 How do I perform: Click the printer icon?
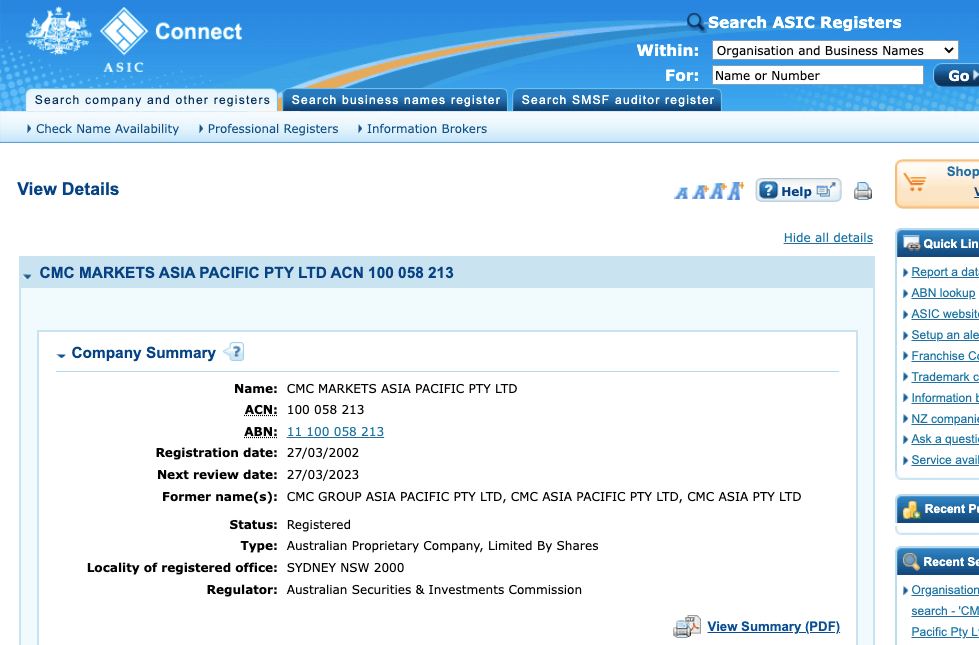[863, 190]
